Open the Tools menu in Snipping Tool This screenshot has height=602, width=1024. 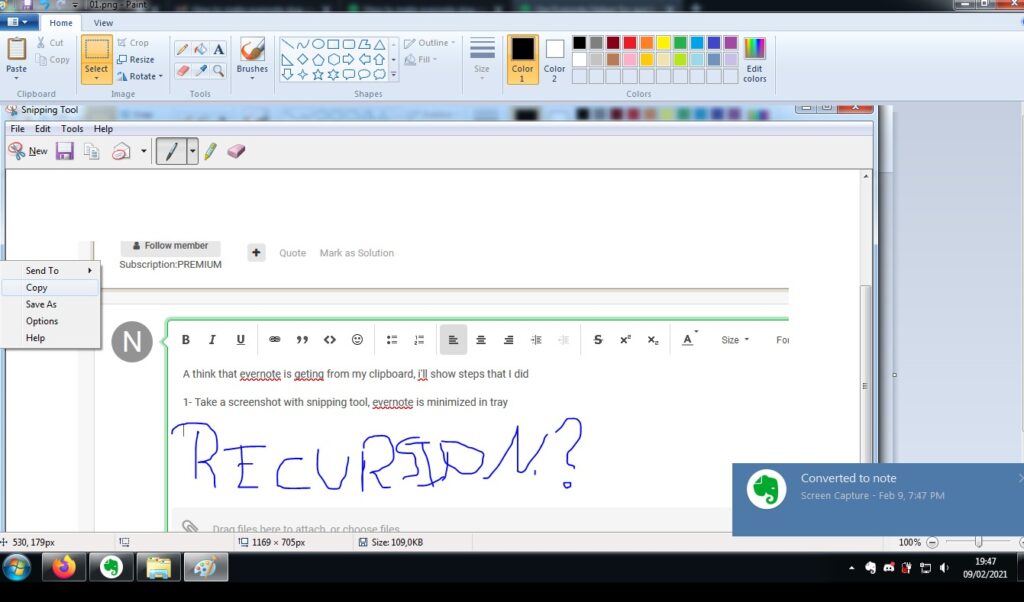point(71,128)
